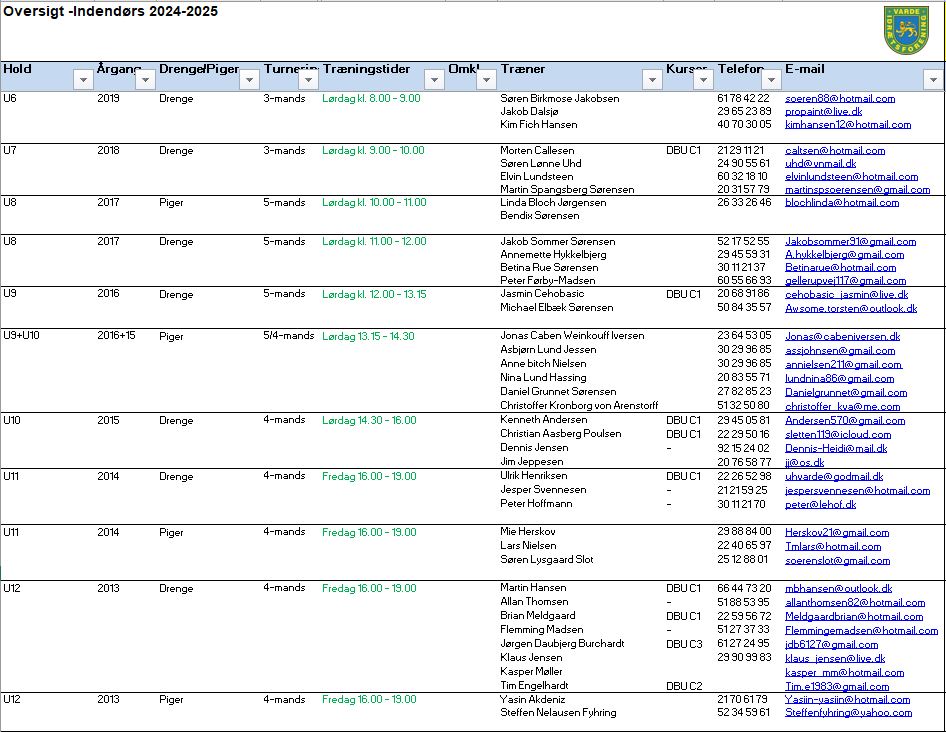Open the Omkl column filter dropdown
Viewport: 946px width, 732px height.
[x=486, y=80]
